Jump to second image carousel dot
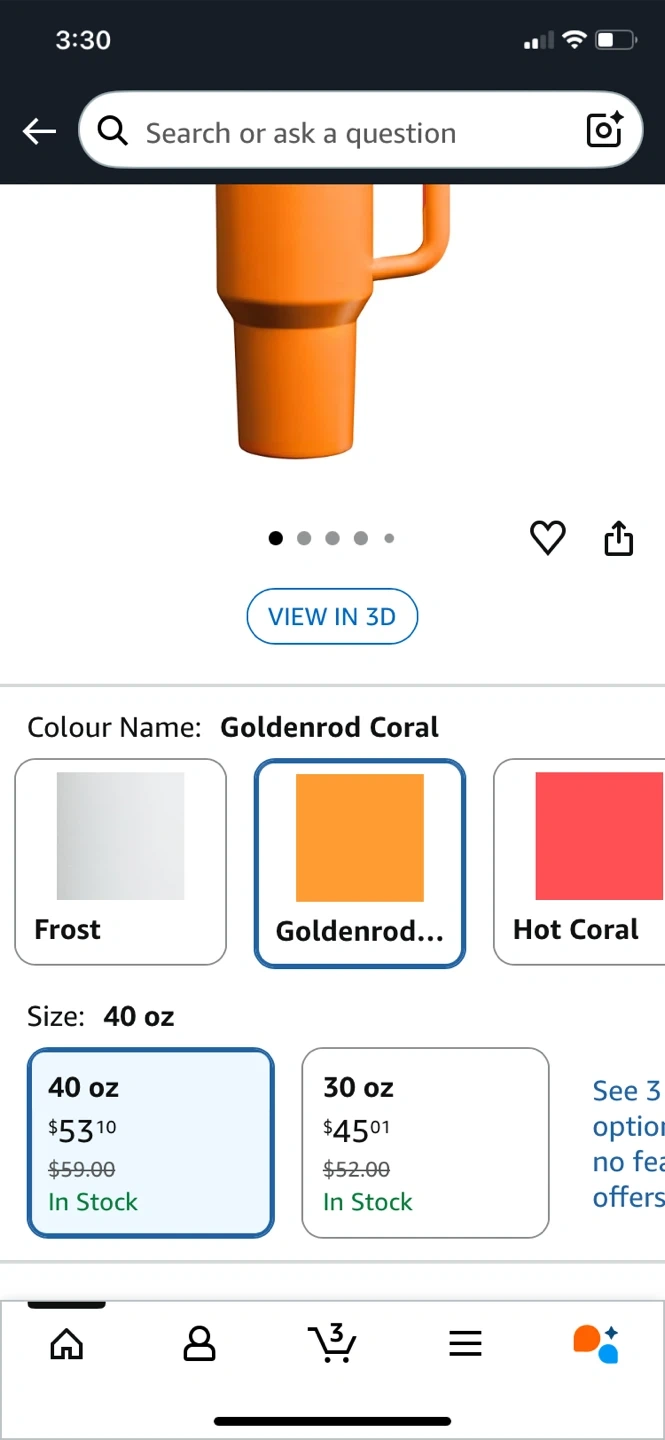This screenshot has height=1440, width=665. (304, 538)
